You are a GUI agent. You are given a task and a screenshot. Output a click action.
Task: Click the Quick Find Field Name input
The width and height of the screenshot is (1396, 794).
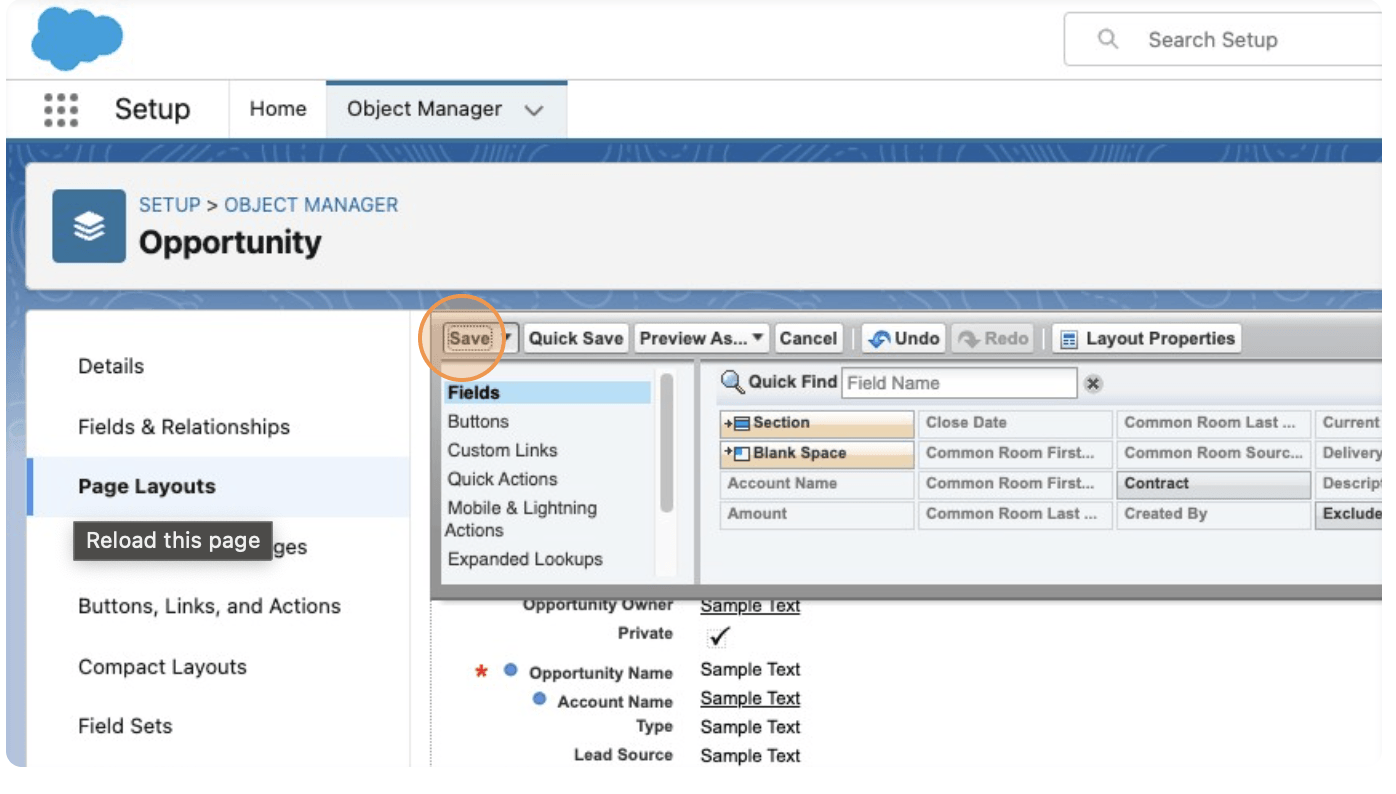pos(960,383)
